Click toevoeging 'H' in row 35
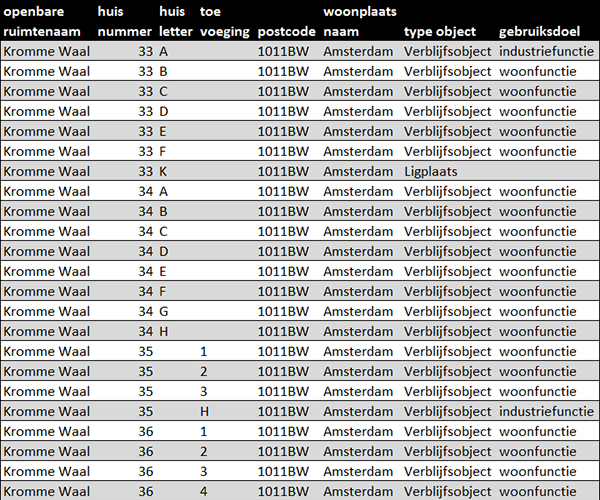 tap(204, 411)
